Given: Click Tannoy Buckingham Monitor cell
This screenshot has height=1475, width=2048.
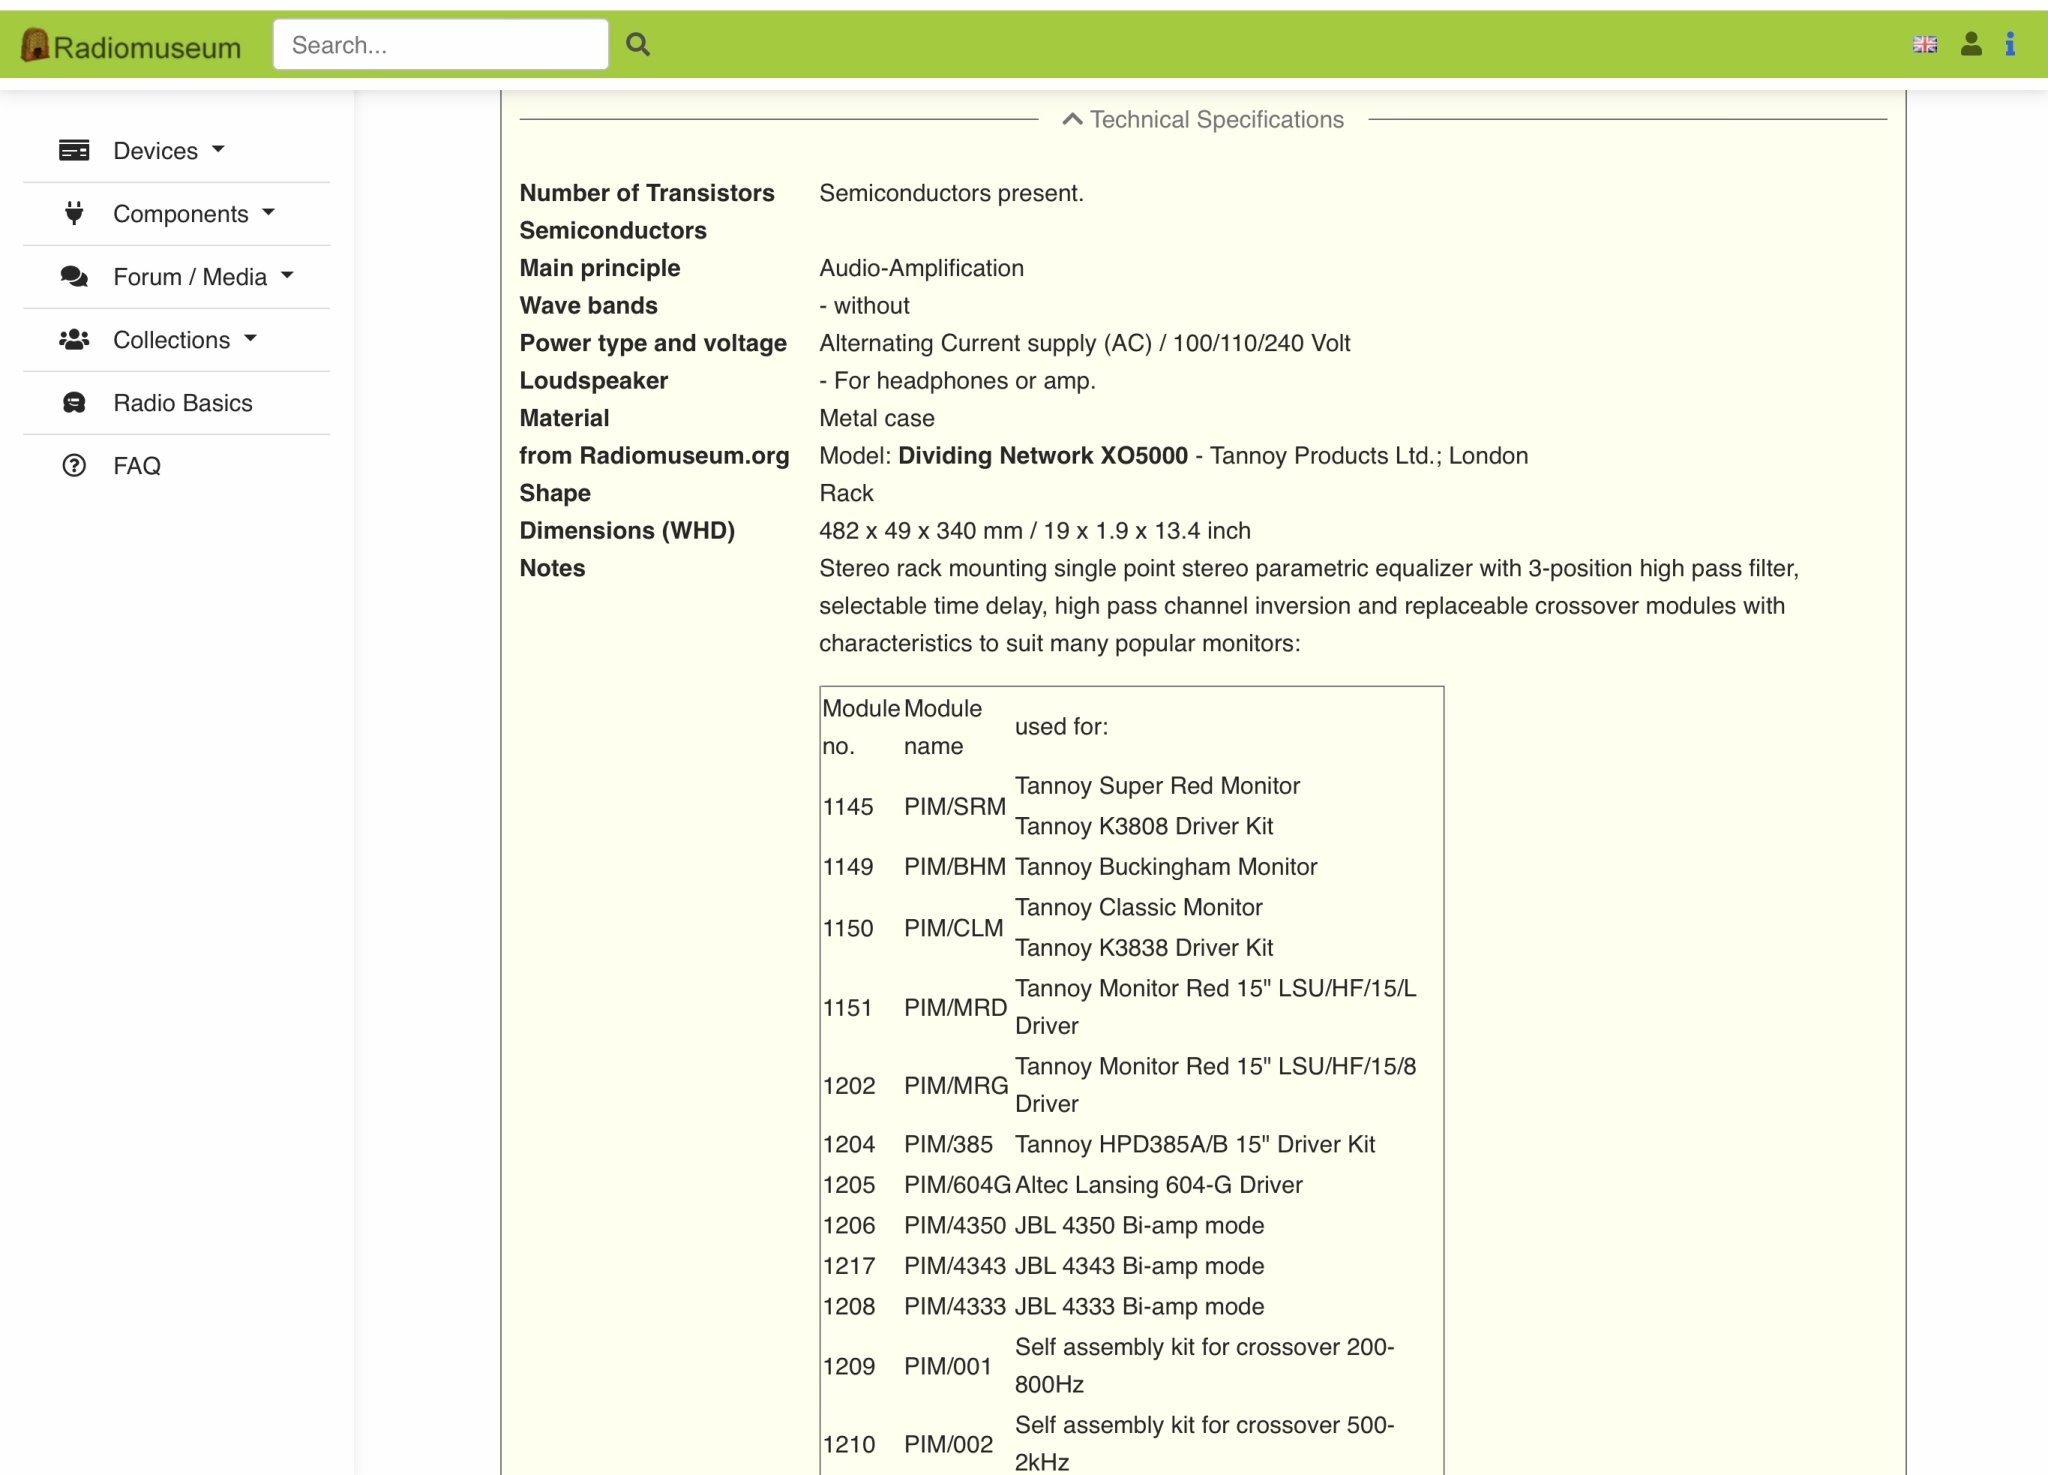Looking at the screenshot, I should click(1166, 866).
